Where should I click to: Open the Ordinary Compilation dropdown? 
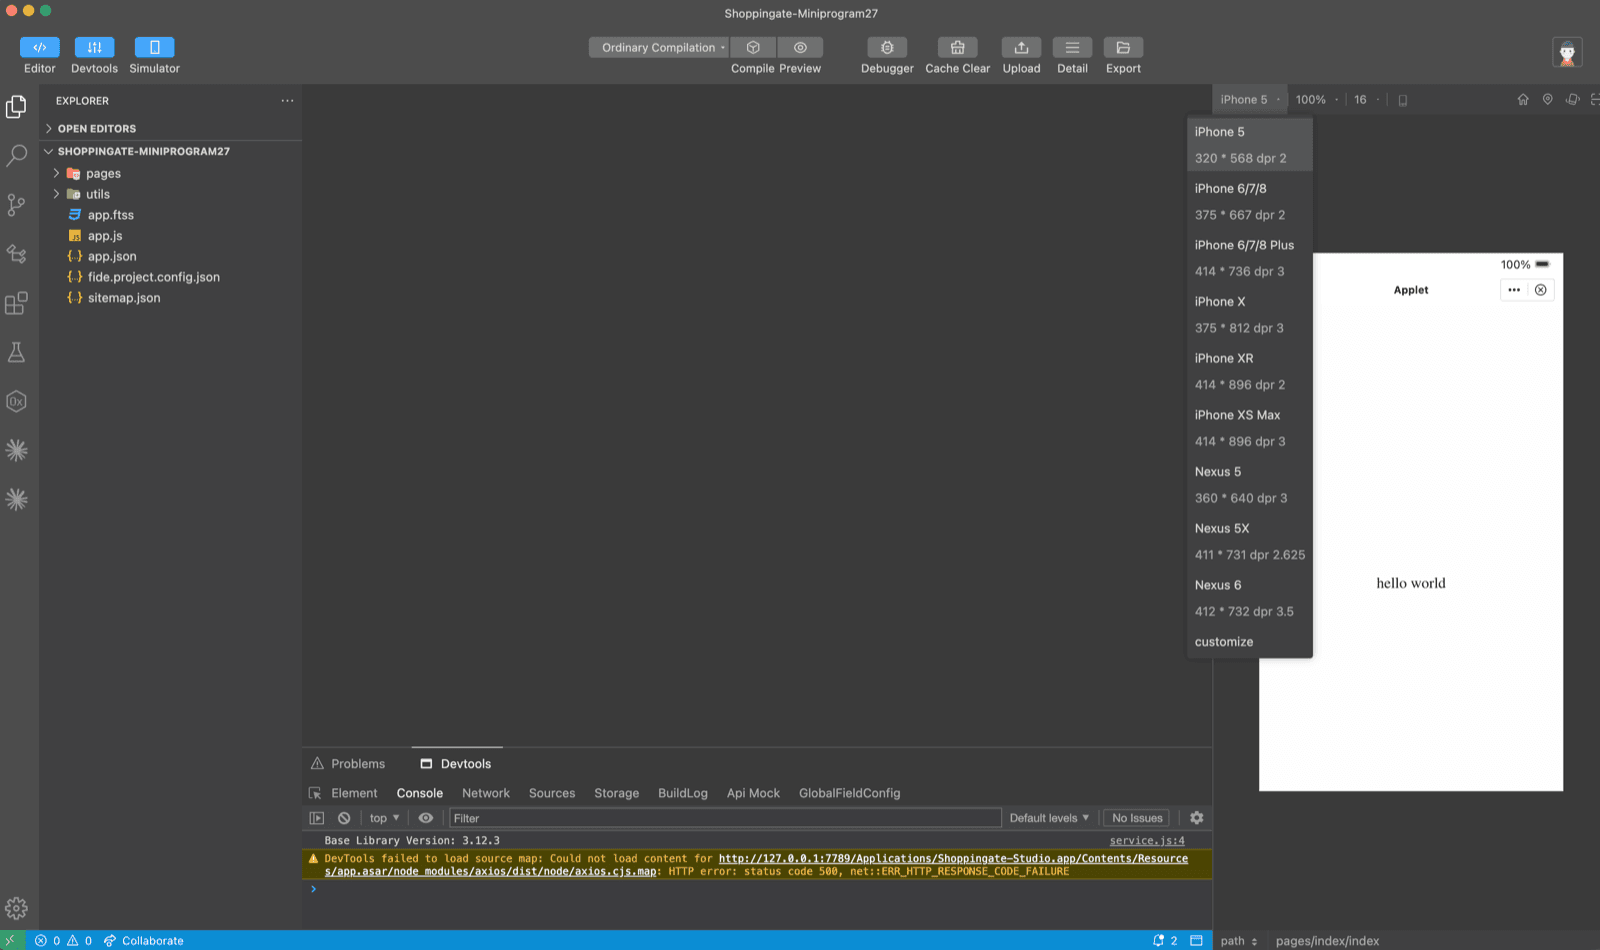pyautogui.click(x=659, y=47)
